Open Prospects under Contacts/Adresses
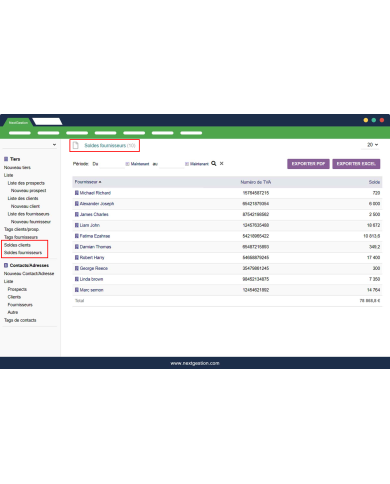 17,289
